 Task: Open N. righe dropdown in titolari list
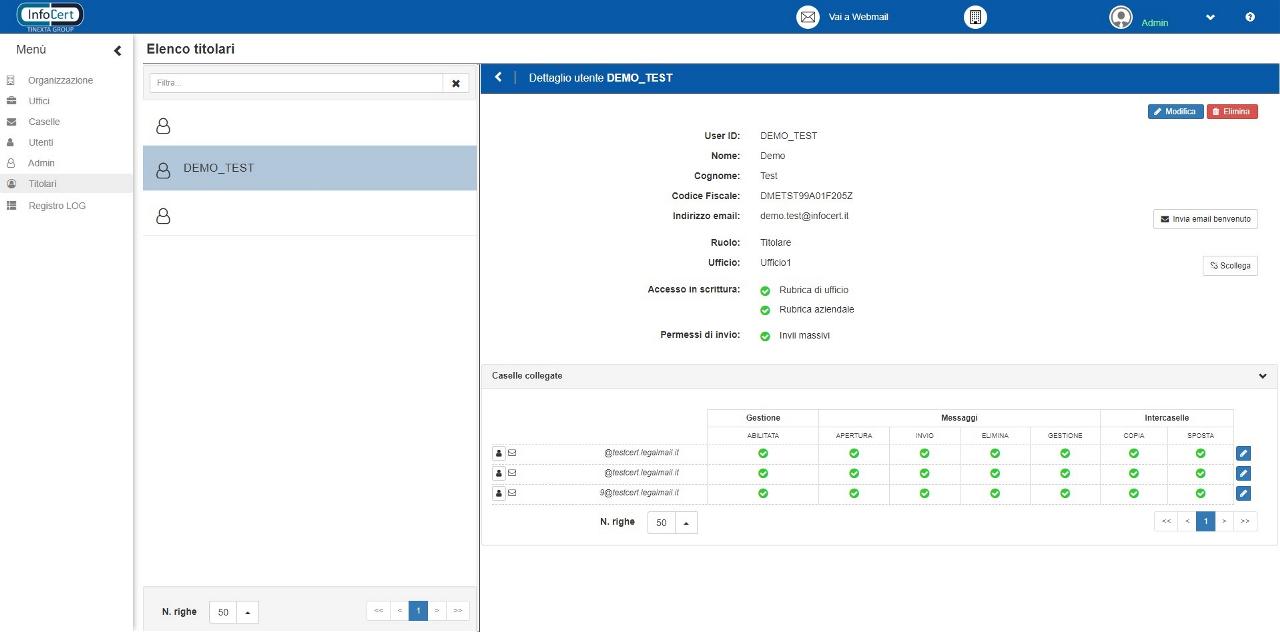click(x=248, y=612)
